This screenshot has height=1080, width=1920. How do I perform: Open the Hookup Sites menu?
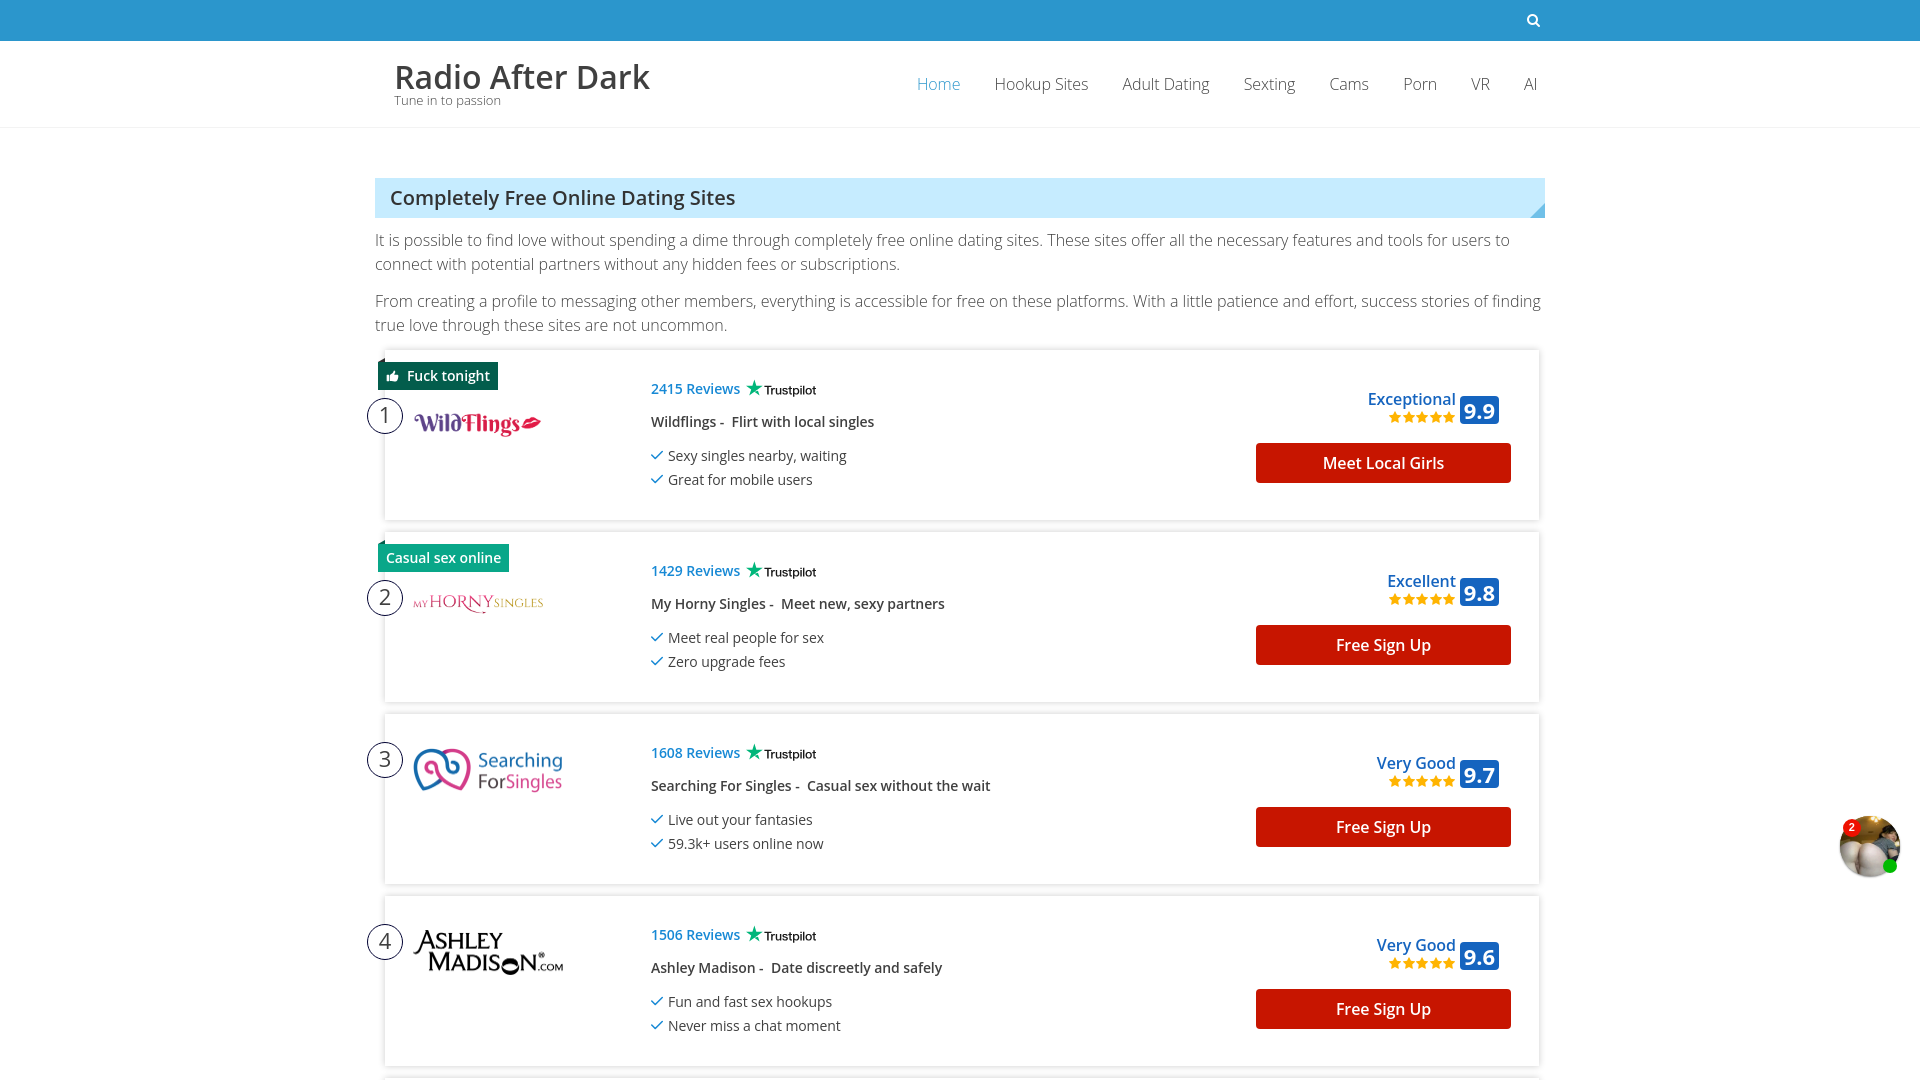[x=1041, y=84]
